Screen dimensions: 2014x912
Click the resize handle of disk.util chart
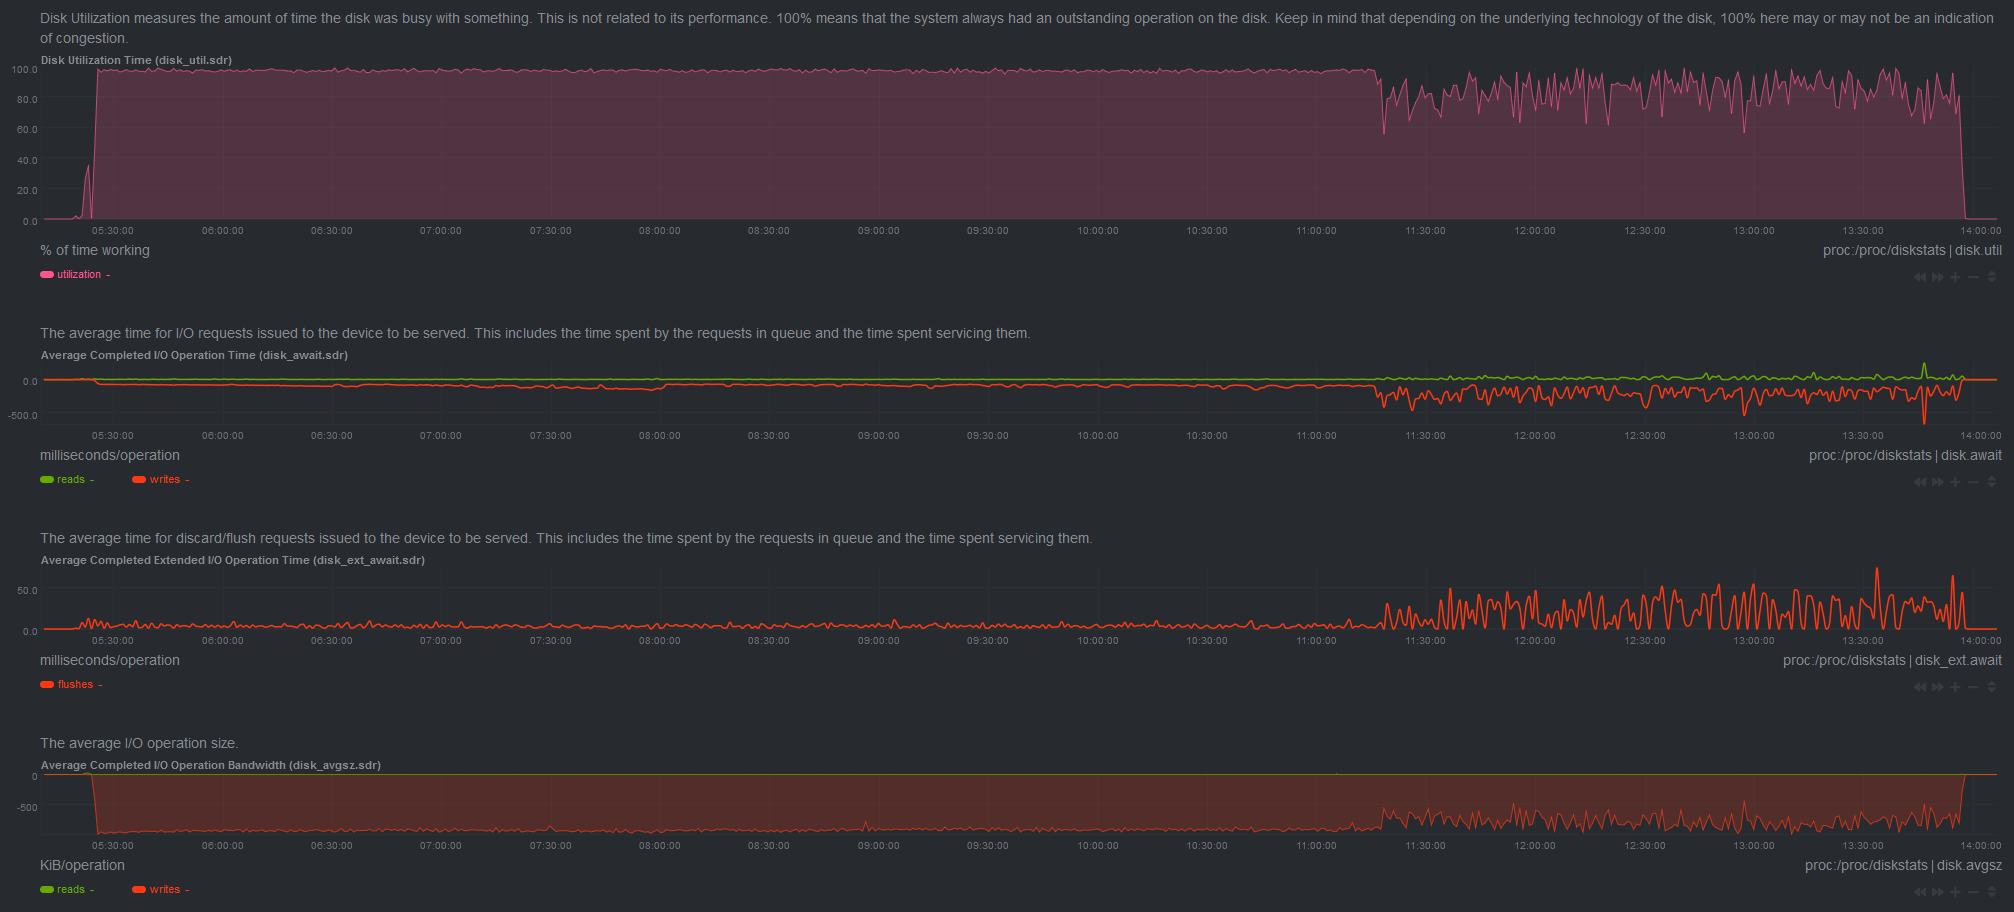[1991, 277]
